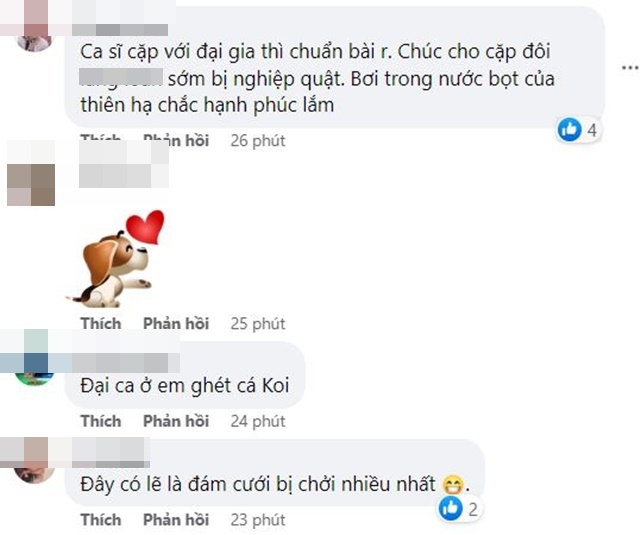Image resolution: width=640 pixels, height=535 pixels.
Task: Click the dog with heart sticker
Action: 116,259
